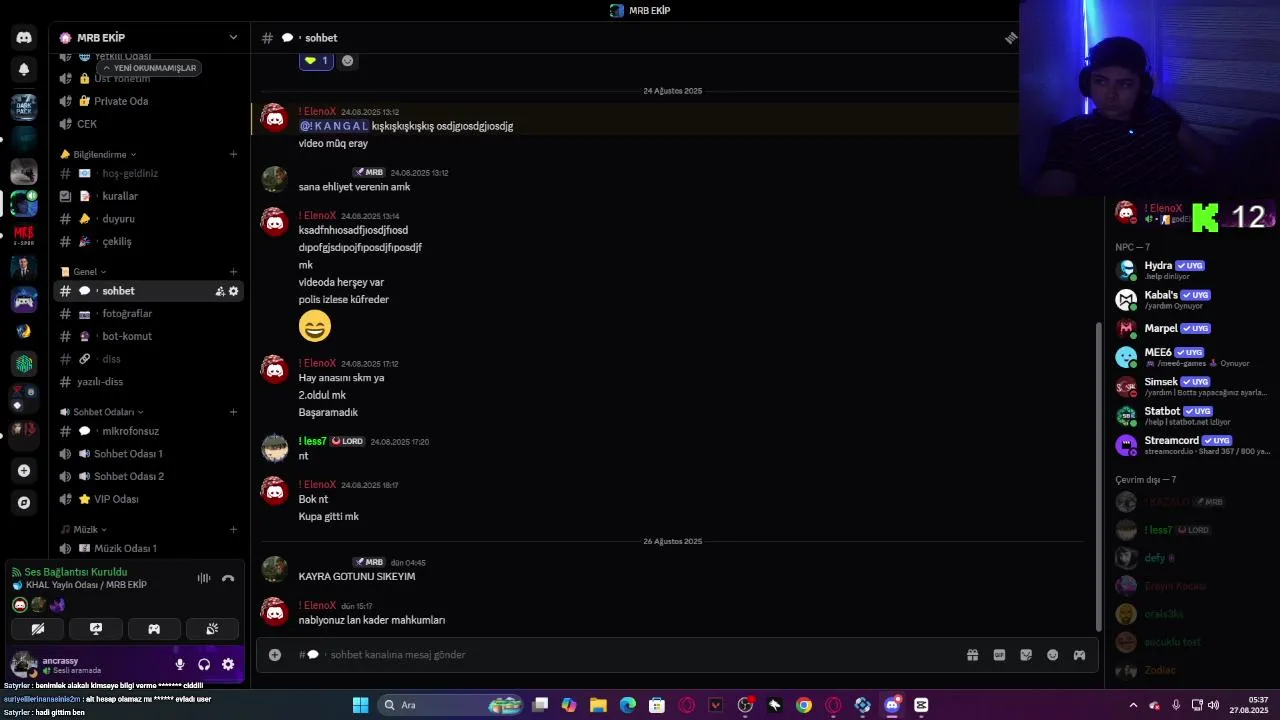Open sohbet channel settings gear

click(234, 291)
